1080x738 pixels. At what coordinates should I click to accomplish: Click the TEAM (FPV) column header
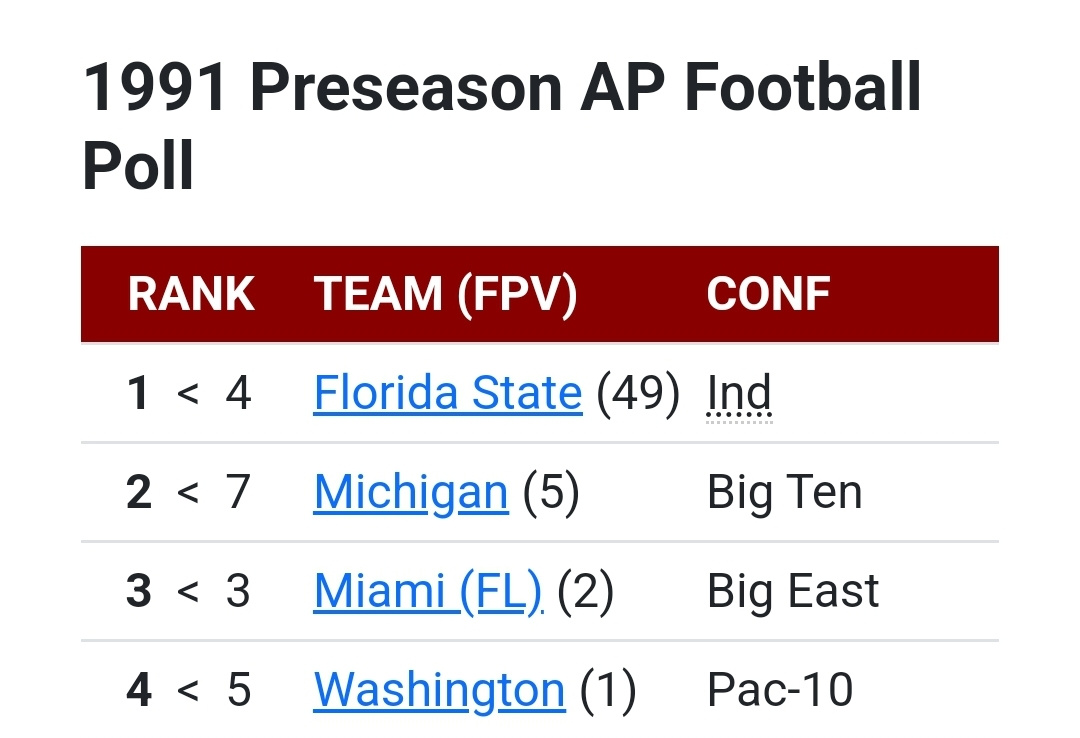(445, 294)
